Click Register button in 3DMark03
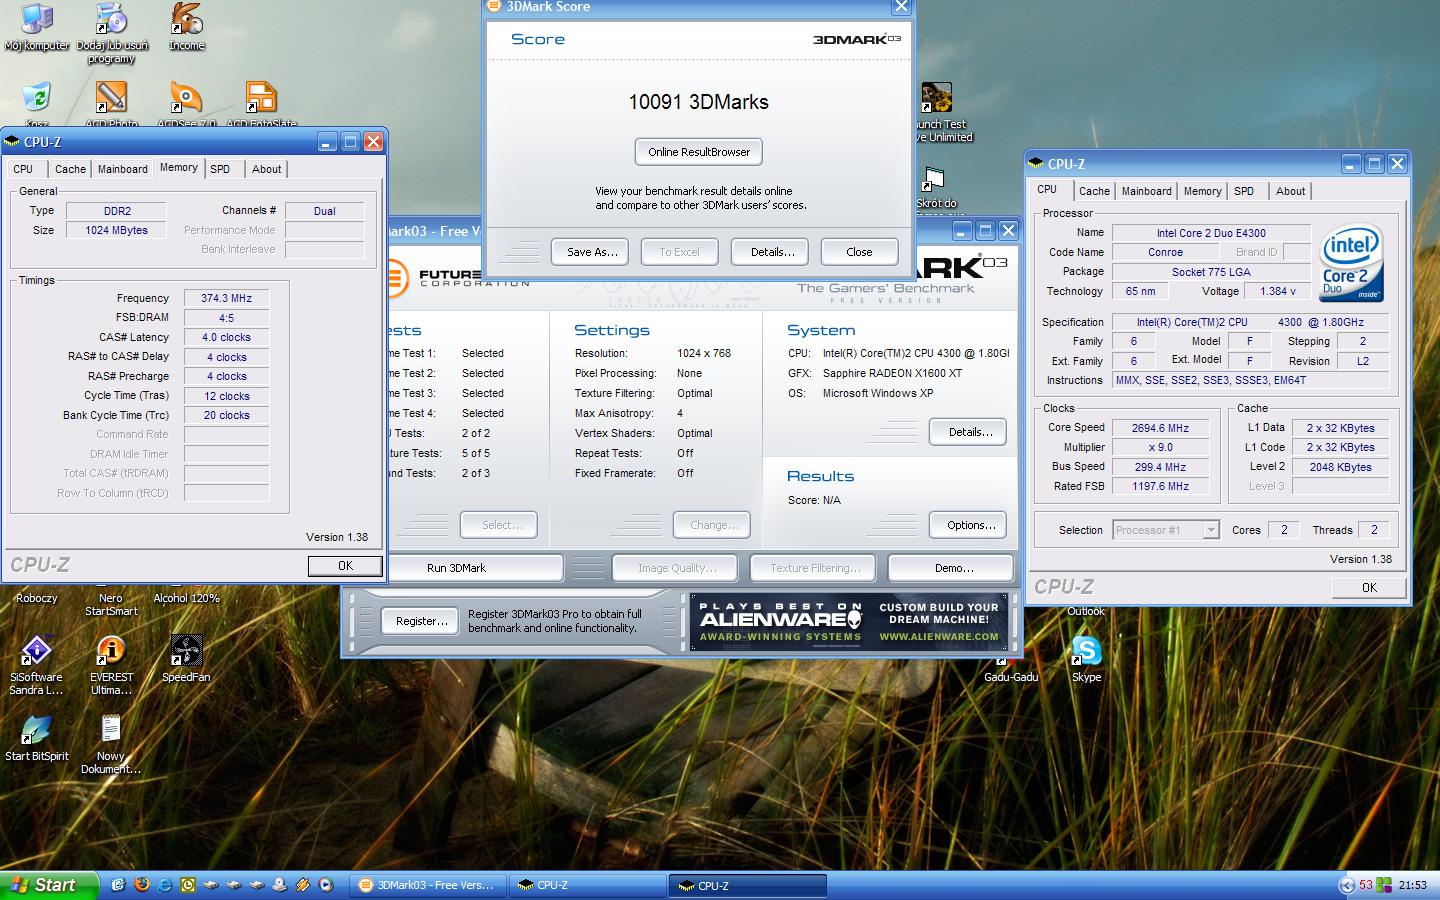 click(421, 621)
